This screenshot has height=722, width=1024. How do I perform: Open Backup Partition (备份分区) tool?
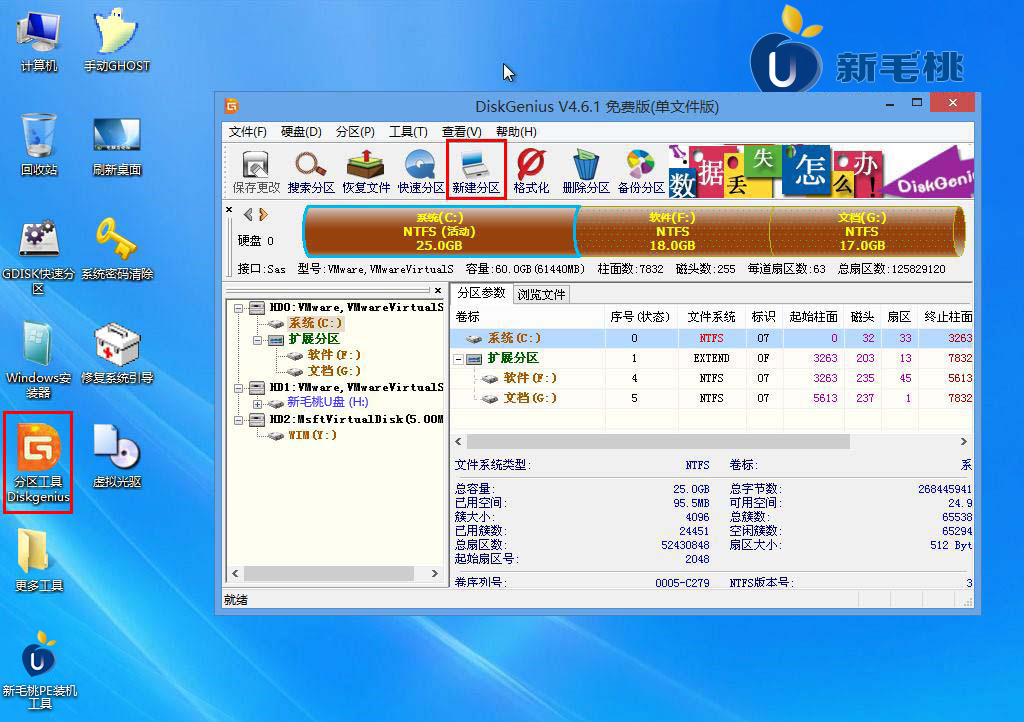click(641, 172)
